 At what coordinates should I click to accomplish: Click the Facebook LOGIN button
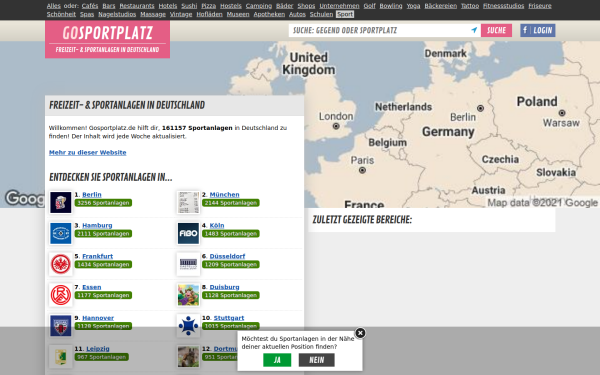point(538,30)
